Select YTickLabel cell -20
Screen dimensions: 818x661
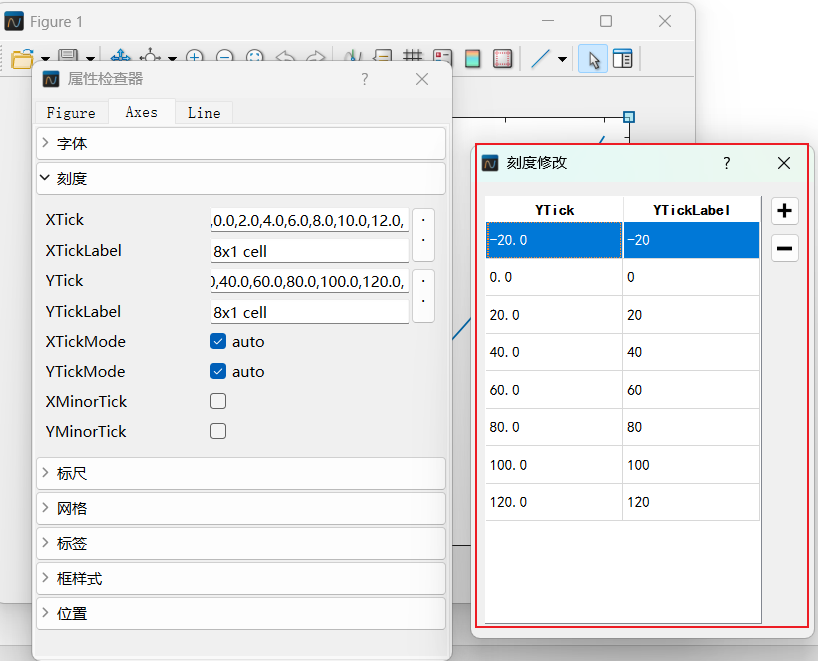coord(691,240)
